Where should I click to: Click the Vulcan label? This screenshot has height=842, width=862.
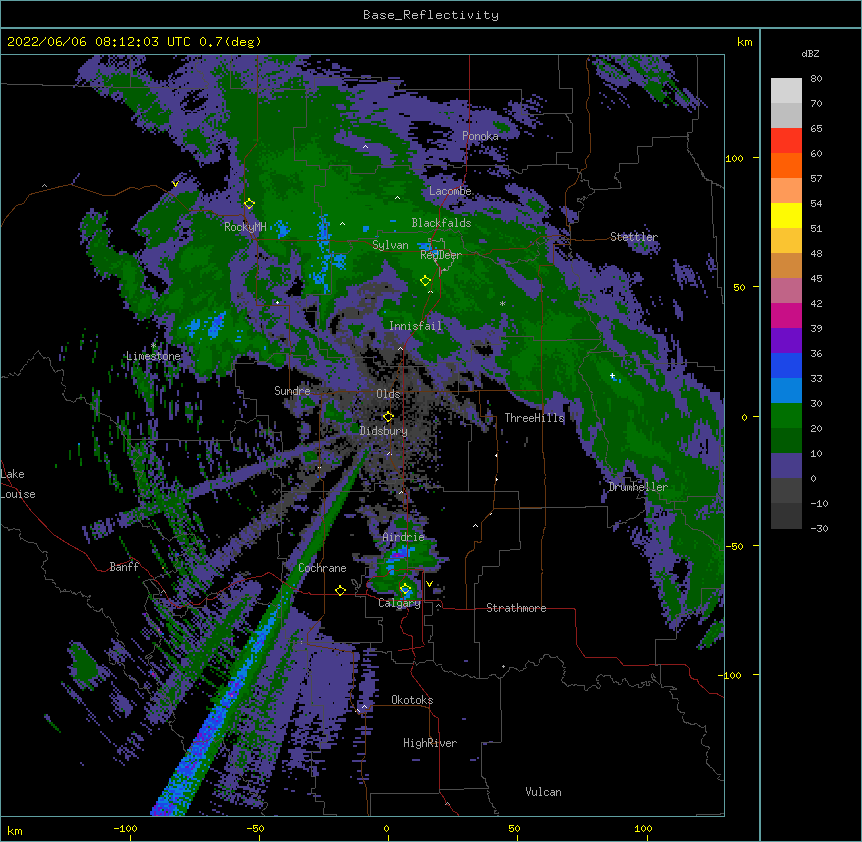click(x=543, y=792)
